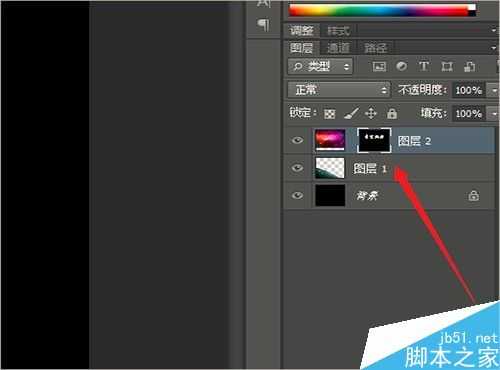This screenshot has width=500, height=370.
Task: Click the 填充 label
Action: (433, 113)
